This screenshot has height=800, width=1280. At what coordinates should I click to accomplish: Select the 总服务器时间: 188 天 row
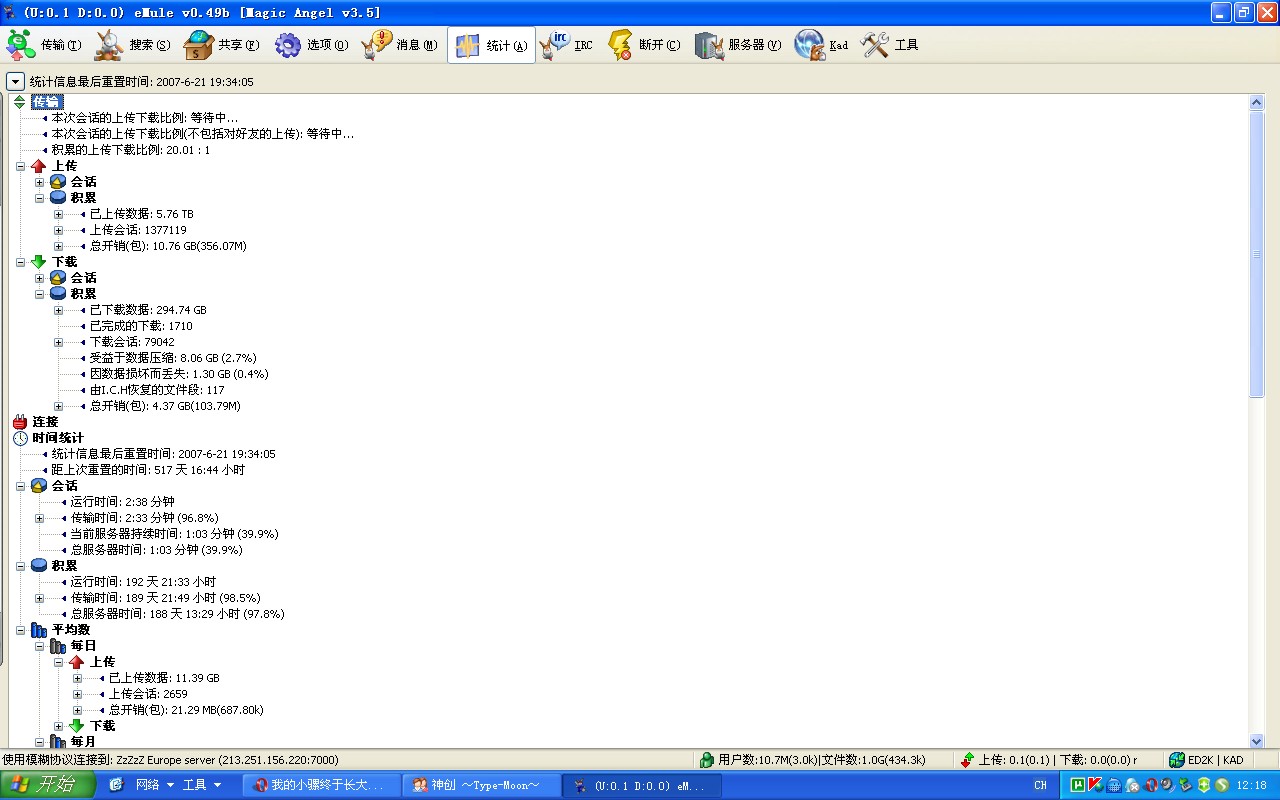(x=177, y=614)
